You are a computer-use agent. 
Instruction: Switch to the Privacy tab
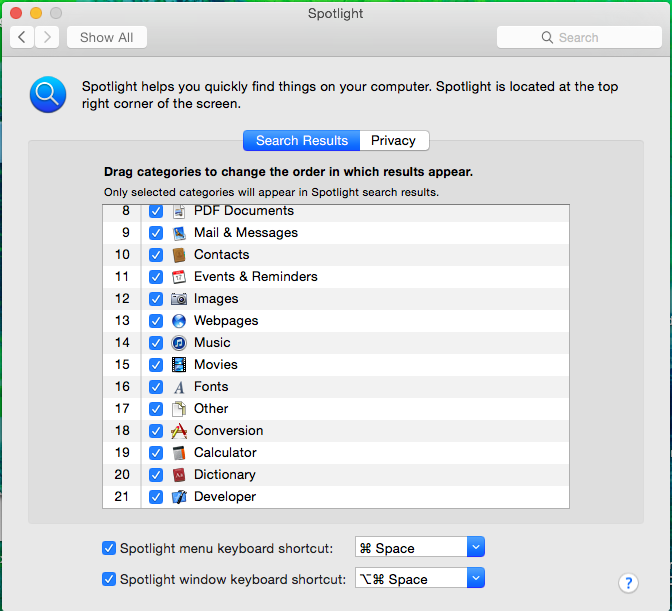coord(394,141)
